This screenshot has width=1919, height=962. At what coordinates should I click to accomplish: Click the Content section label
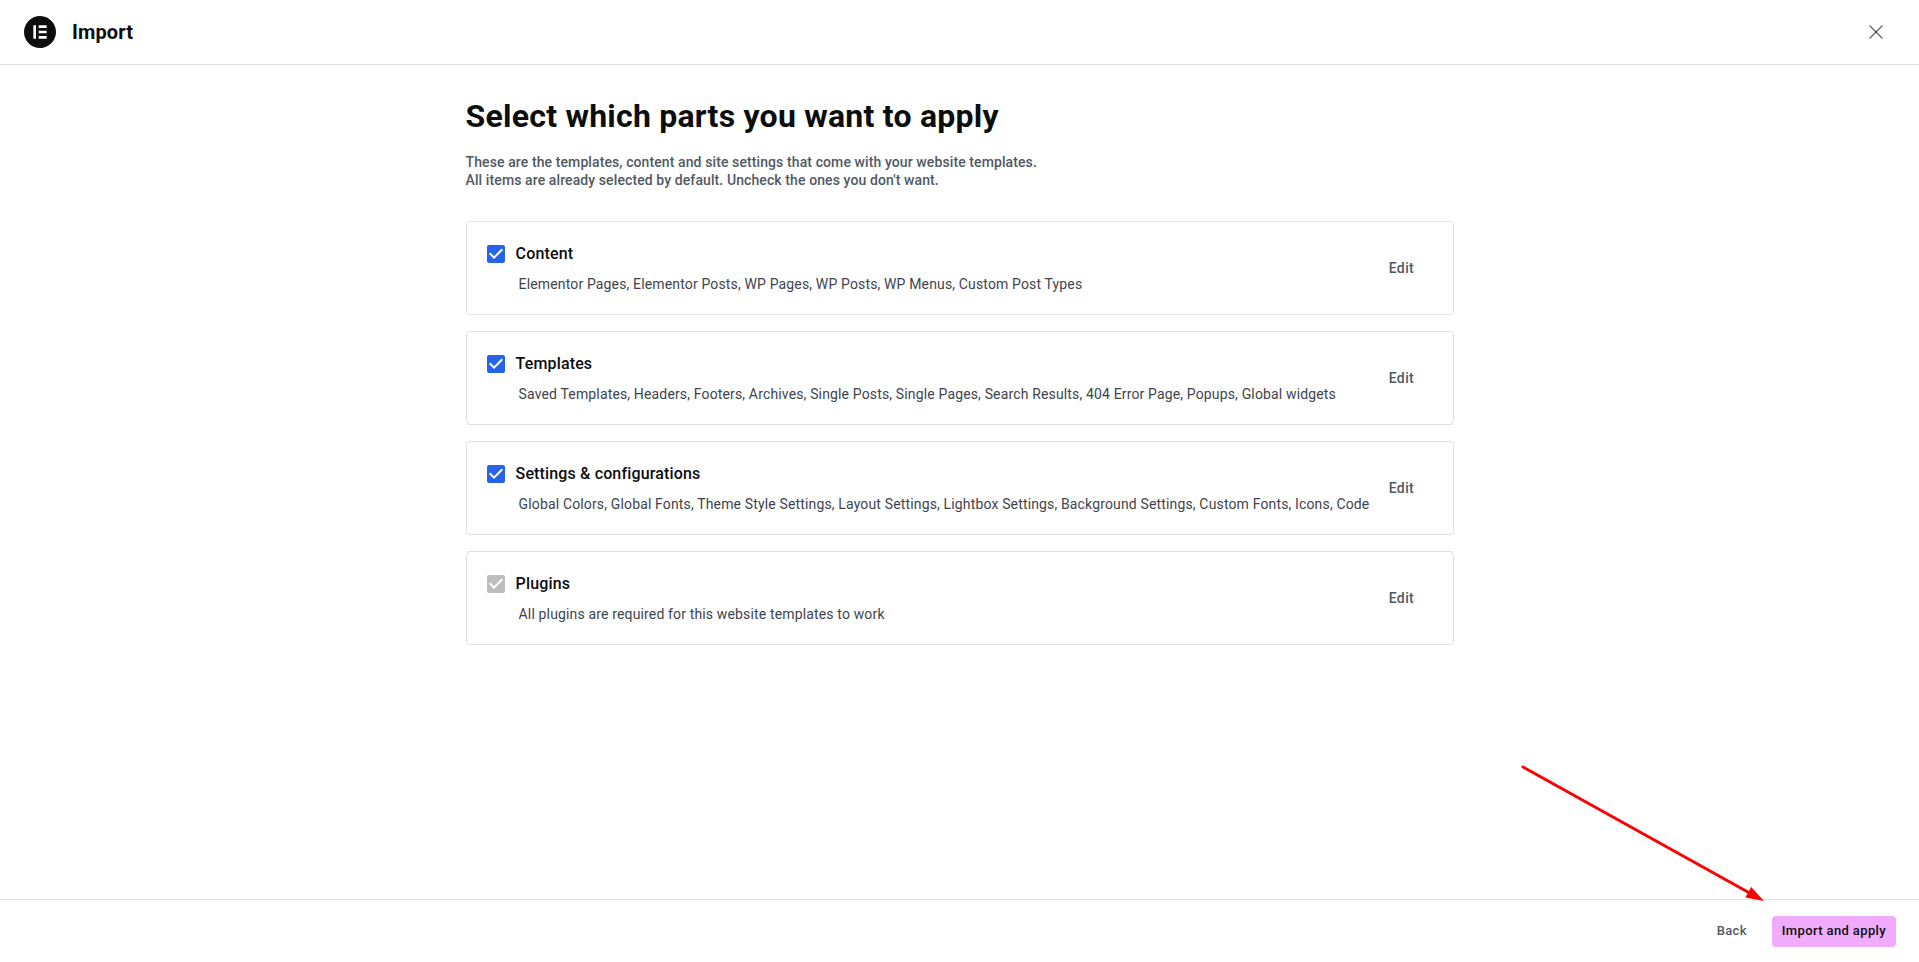[x=544, y=254]
